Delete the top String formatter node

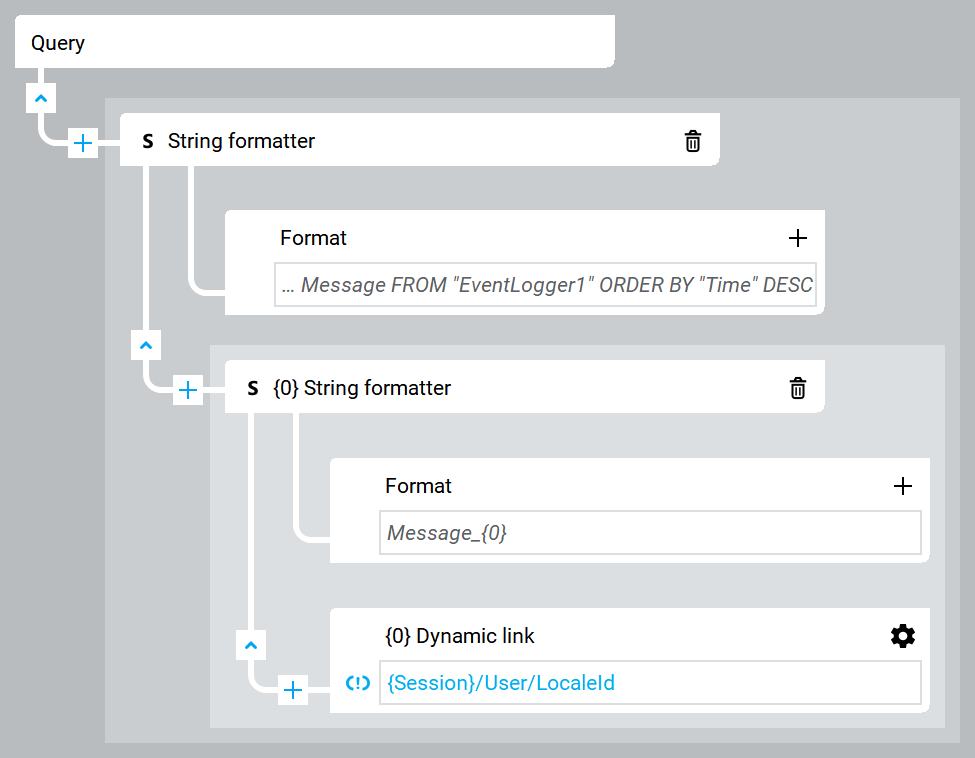coord(692,142)
